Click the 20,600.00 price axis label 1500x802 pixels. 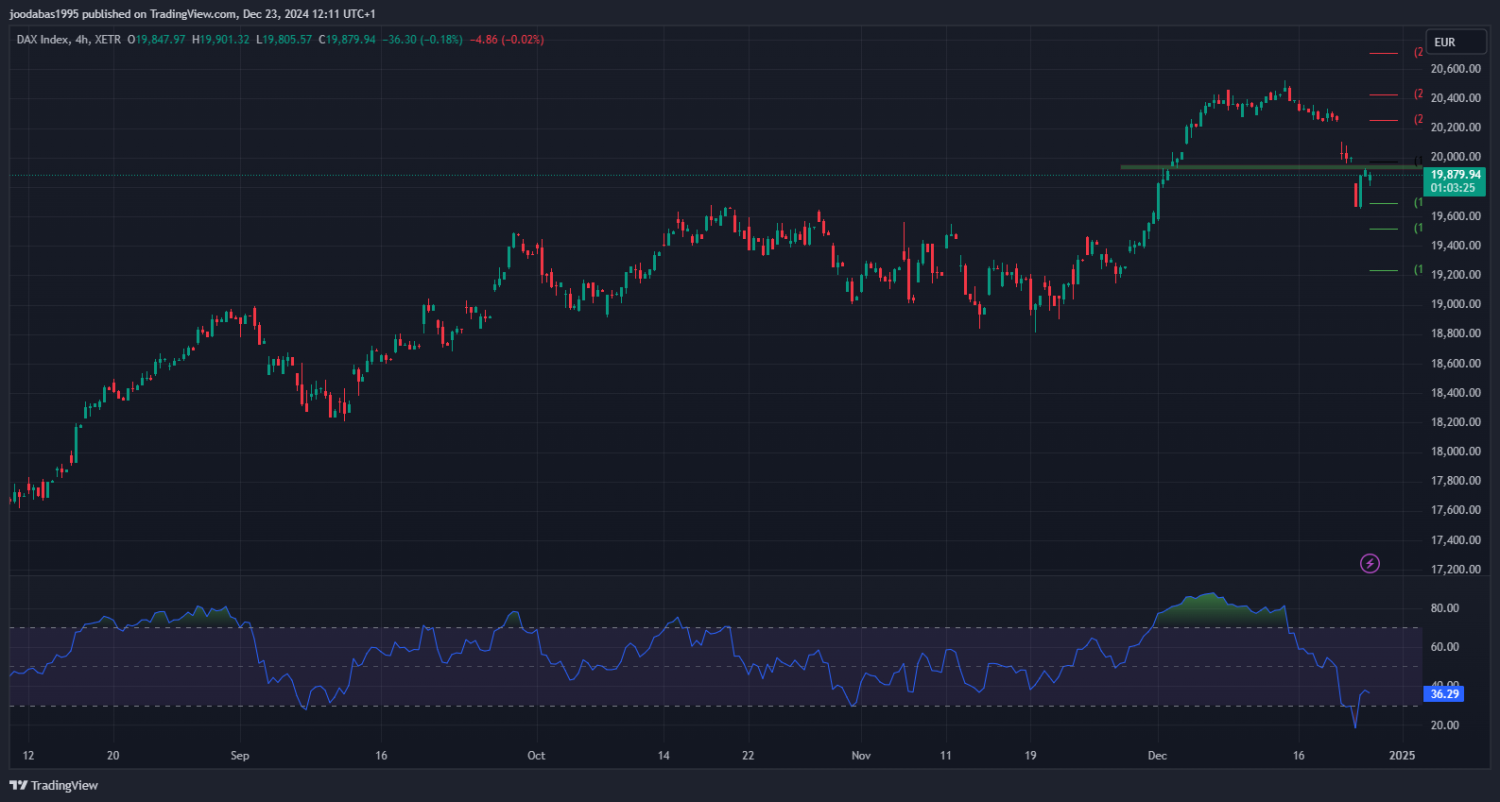click(x=1455, y=69)
